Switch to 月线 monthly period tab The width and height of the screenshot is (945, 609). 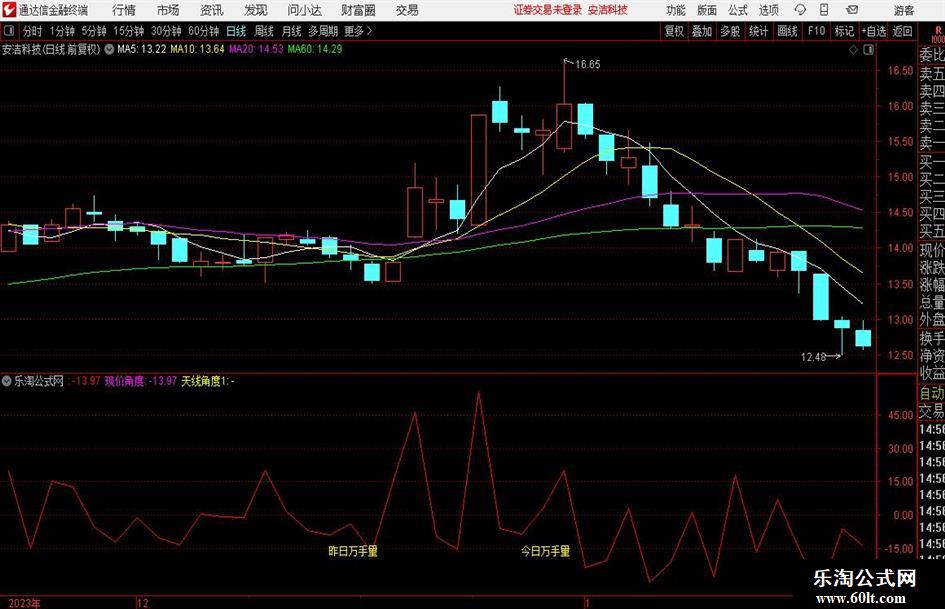[x=291, y=31]
